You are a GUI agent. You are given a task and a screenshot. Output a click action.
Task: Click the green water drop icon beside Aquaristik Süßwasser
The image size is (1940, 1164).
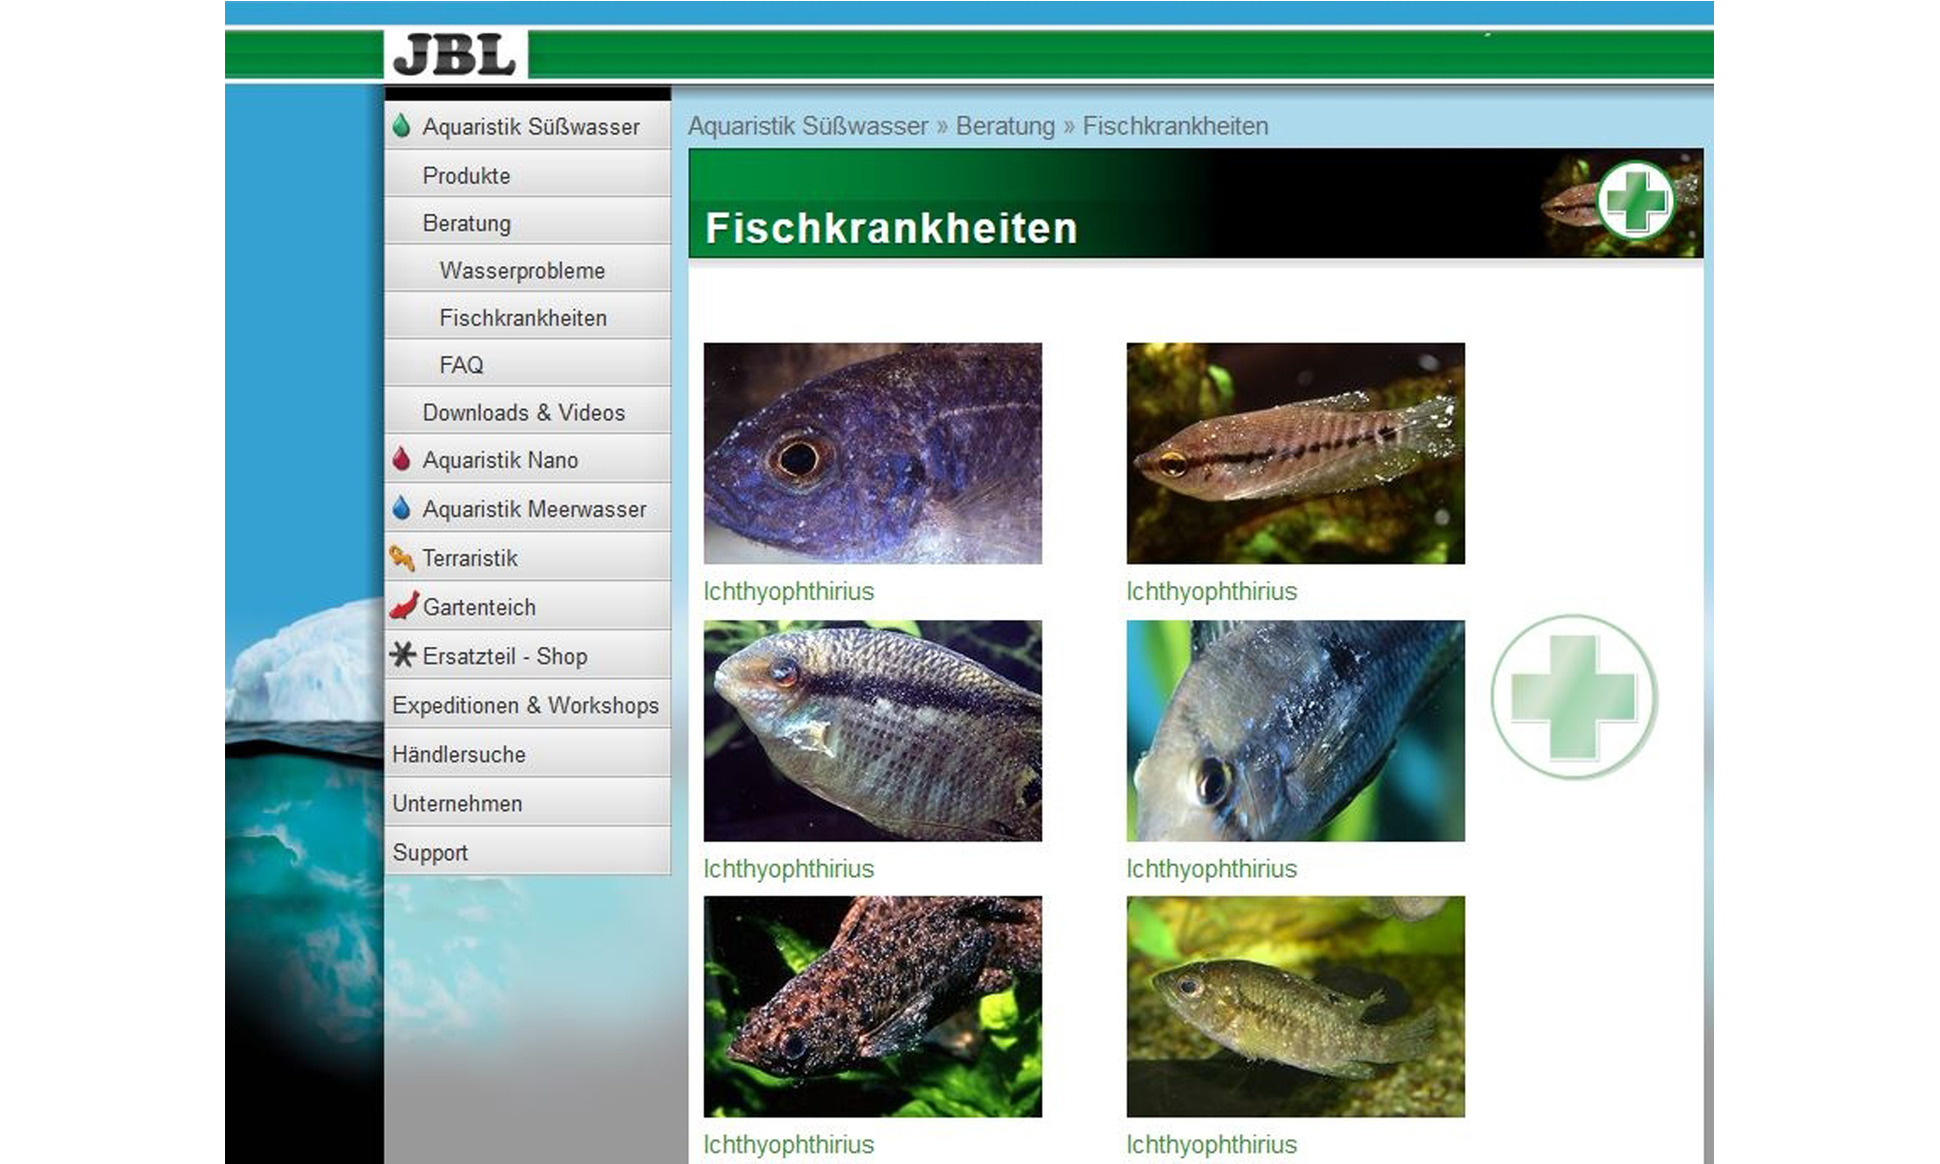[x=402, y=126]
